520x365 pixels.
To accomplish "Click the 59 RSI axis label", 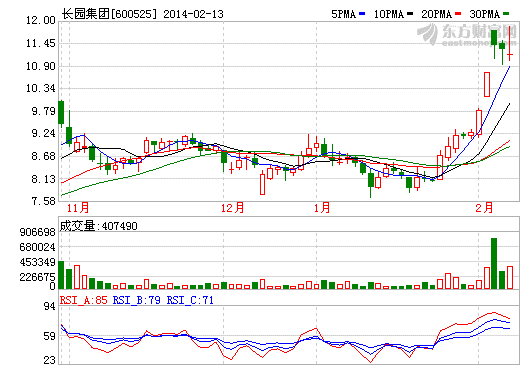I will (50, 336).
